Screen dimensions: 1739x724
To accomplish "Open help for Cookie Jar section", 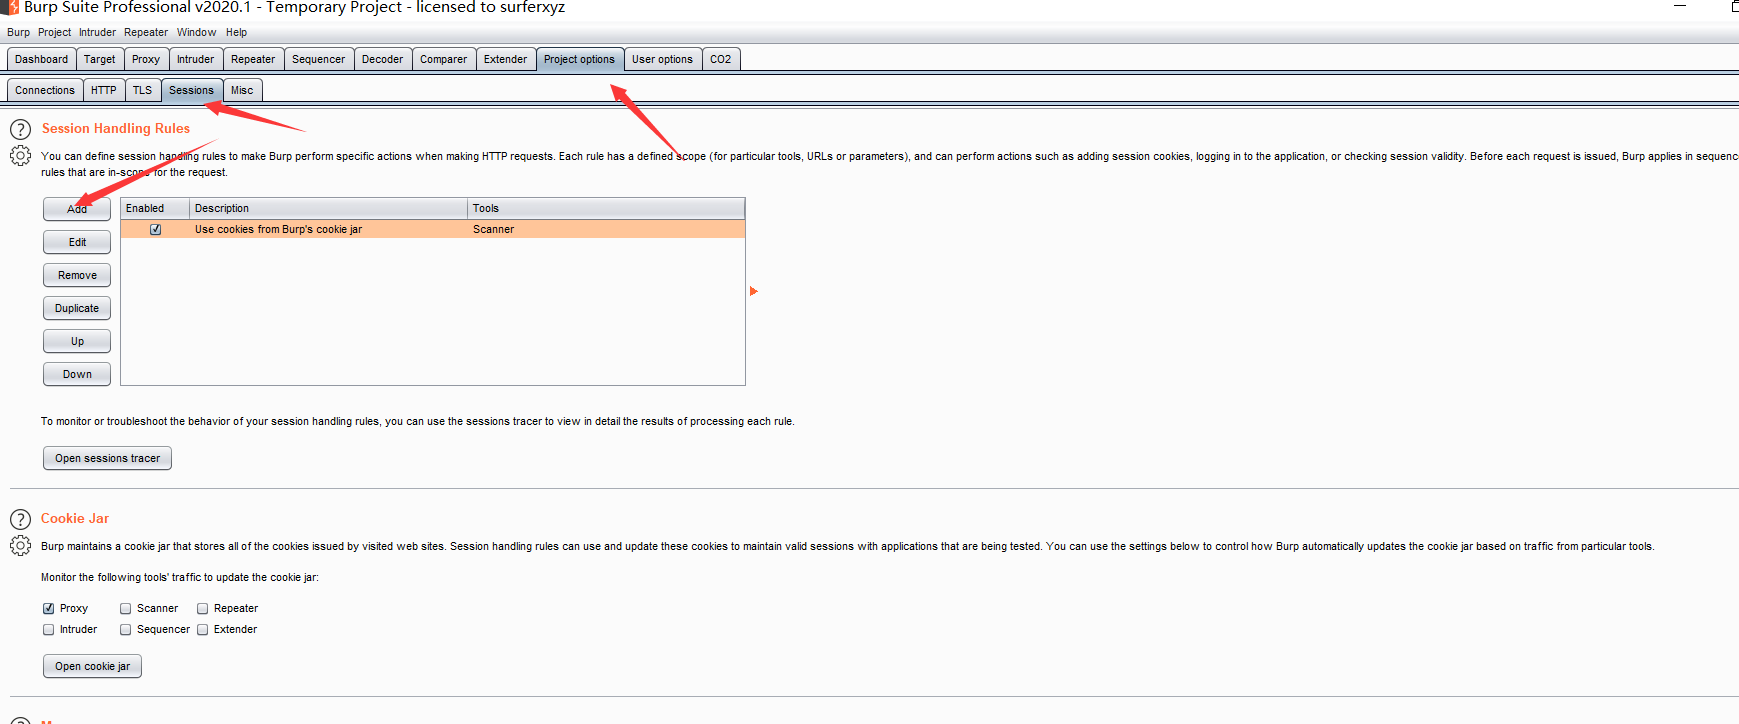I will 20,519.
